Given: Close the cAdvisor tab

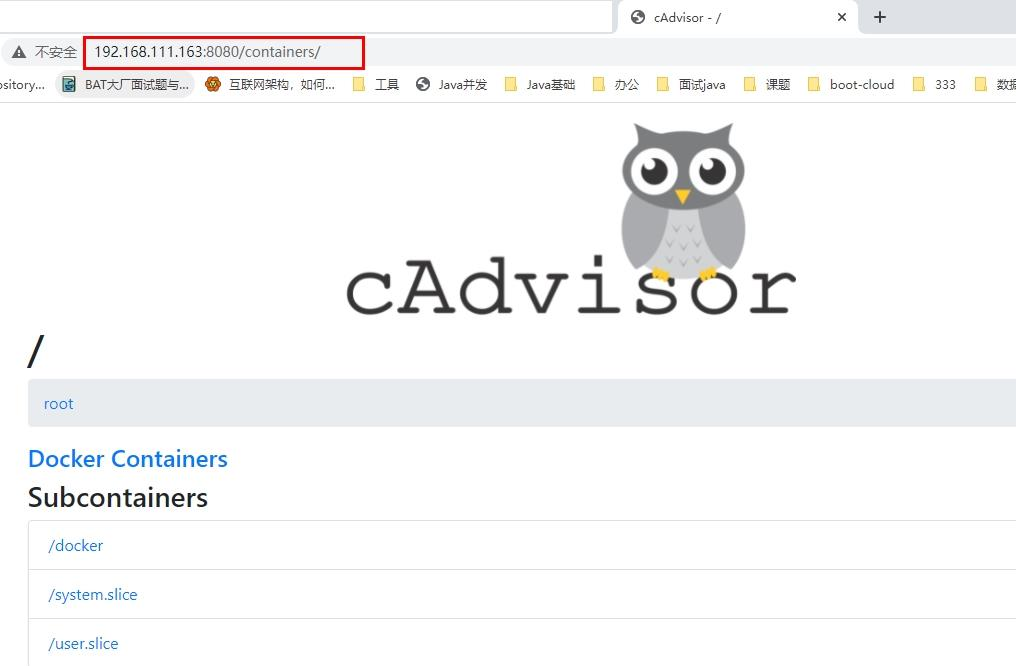Looking at the screenshot, I should pos(842,17).
